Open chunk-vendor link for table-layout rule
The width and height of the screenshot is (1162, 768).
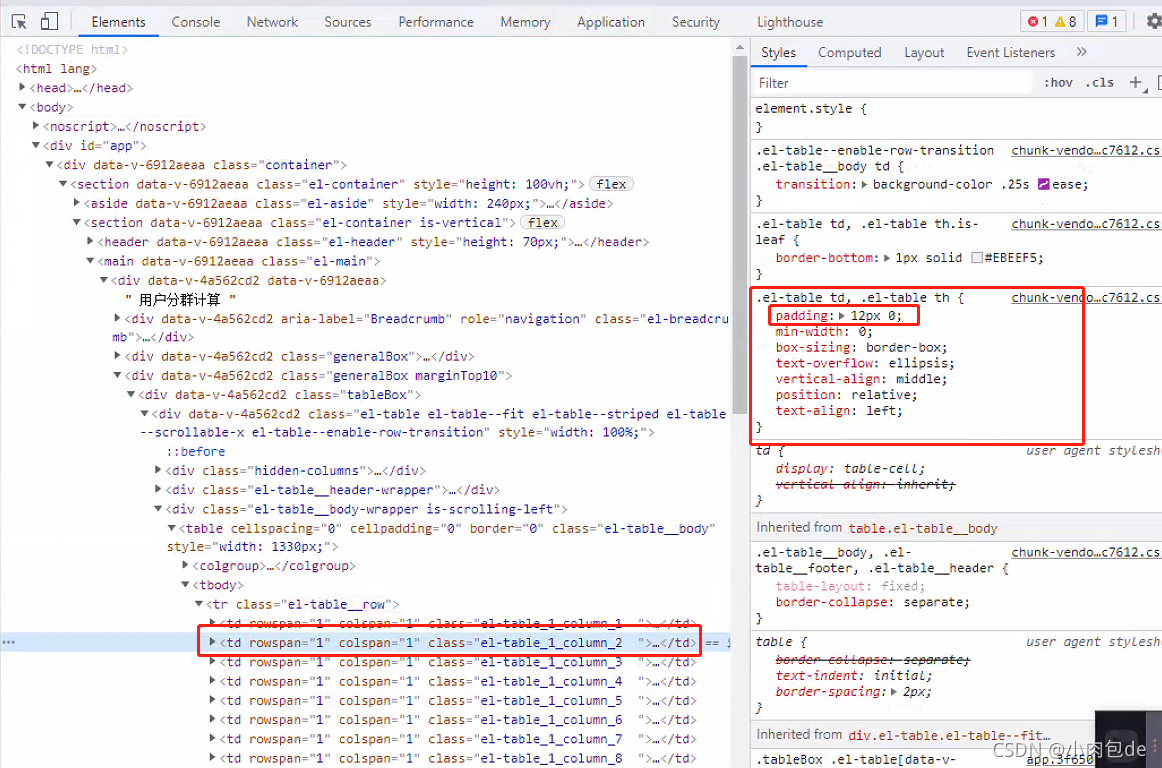pos(1086,552)
